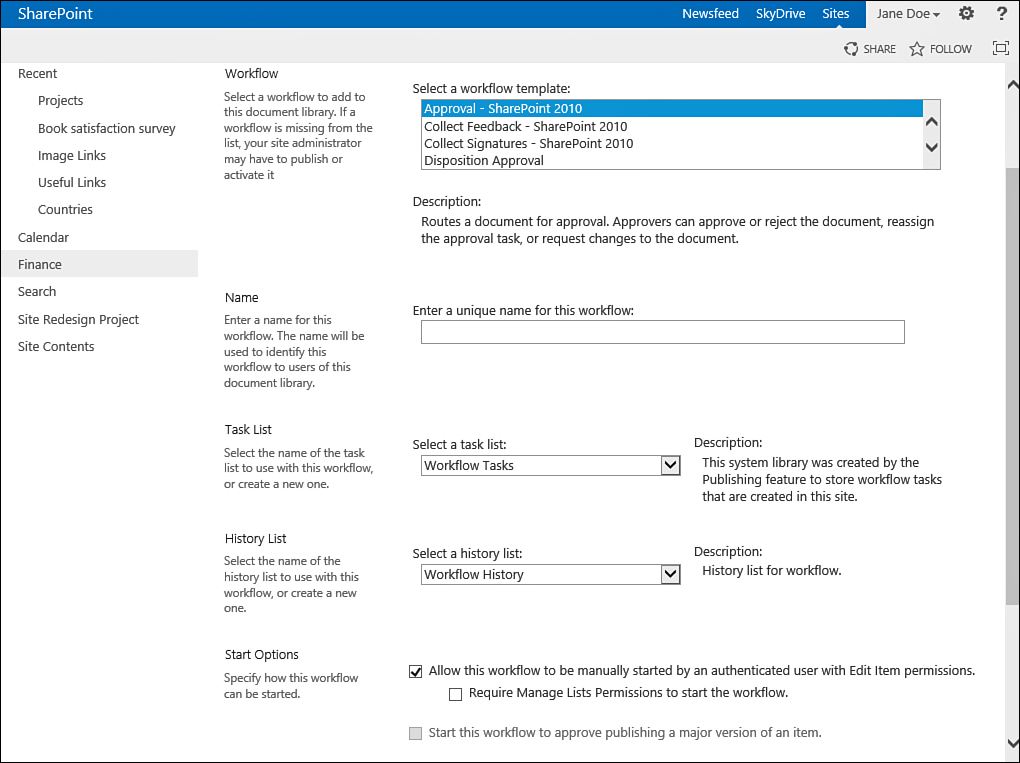
Task: Open Search in navigation
Action: tap(37, 291)
